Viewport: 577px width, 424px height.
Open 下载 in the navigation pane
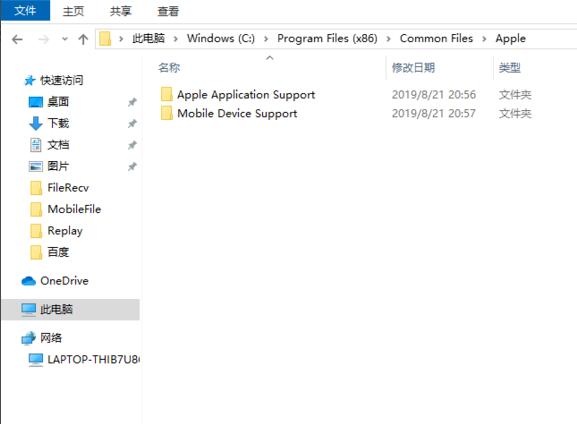[58, 123]
